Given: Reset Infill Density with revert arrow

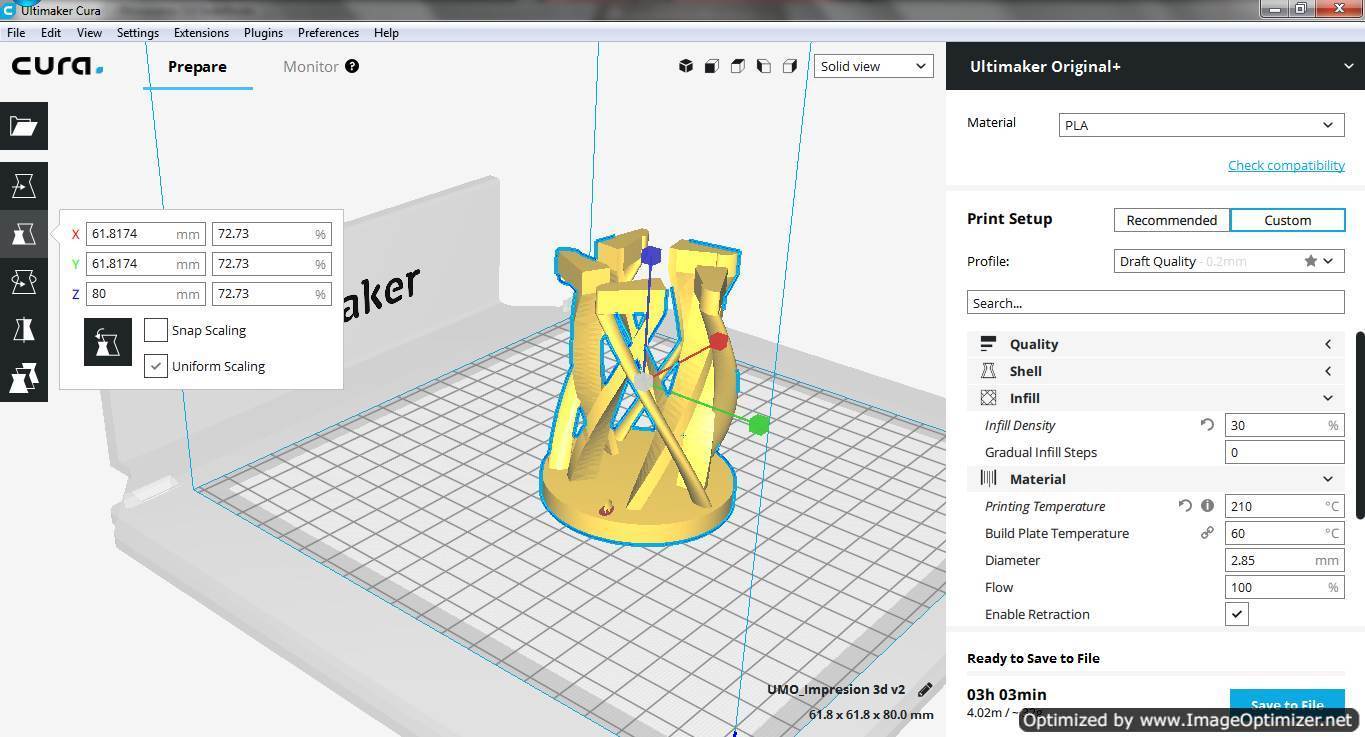Looking at the screenshot, I should (1207, 425).
